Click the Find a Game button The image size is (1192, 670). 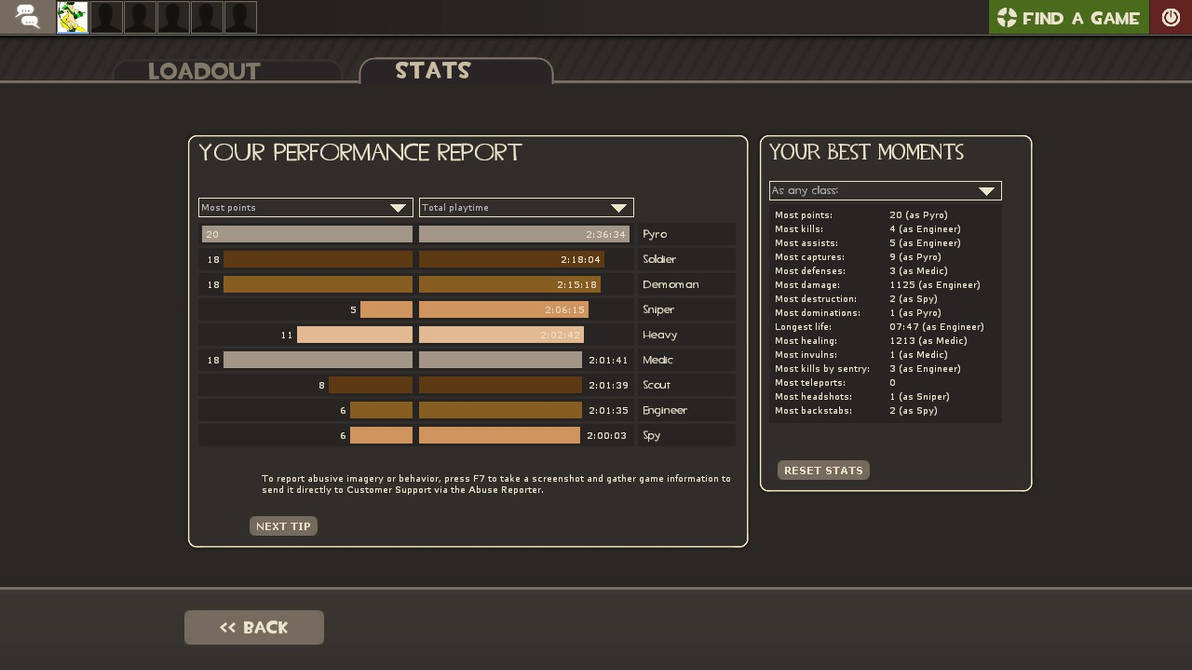pos(1069,17)
